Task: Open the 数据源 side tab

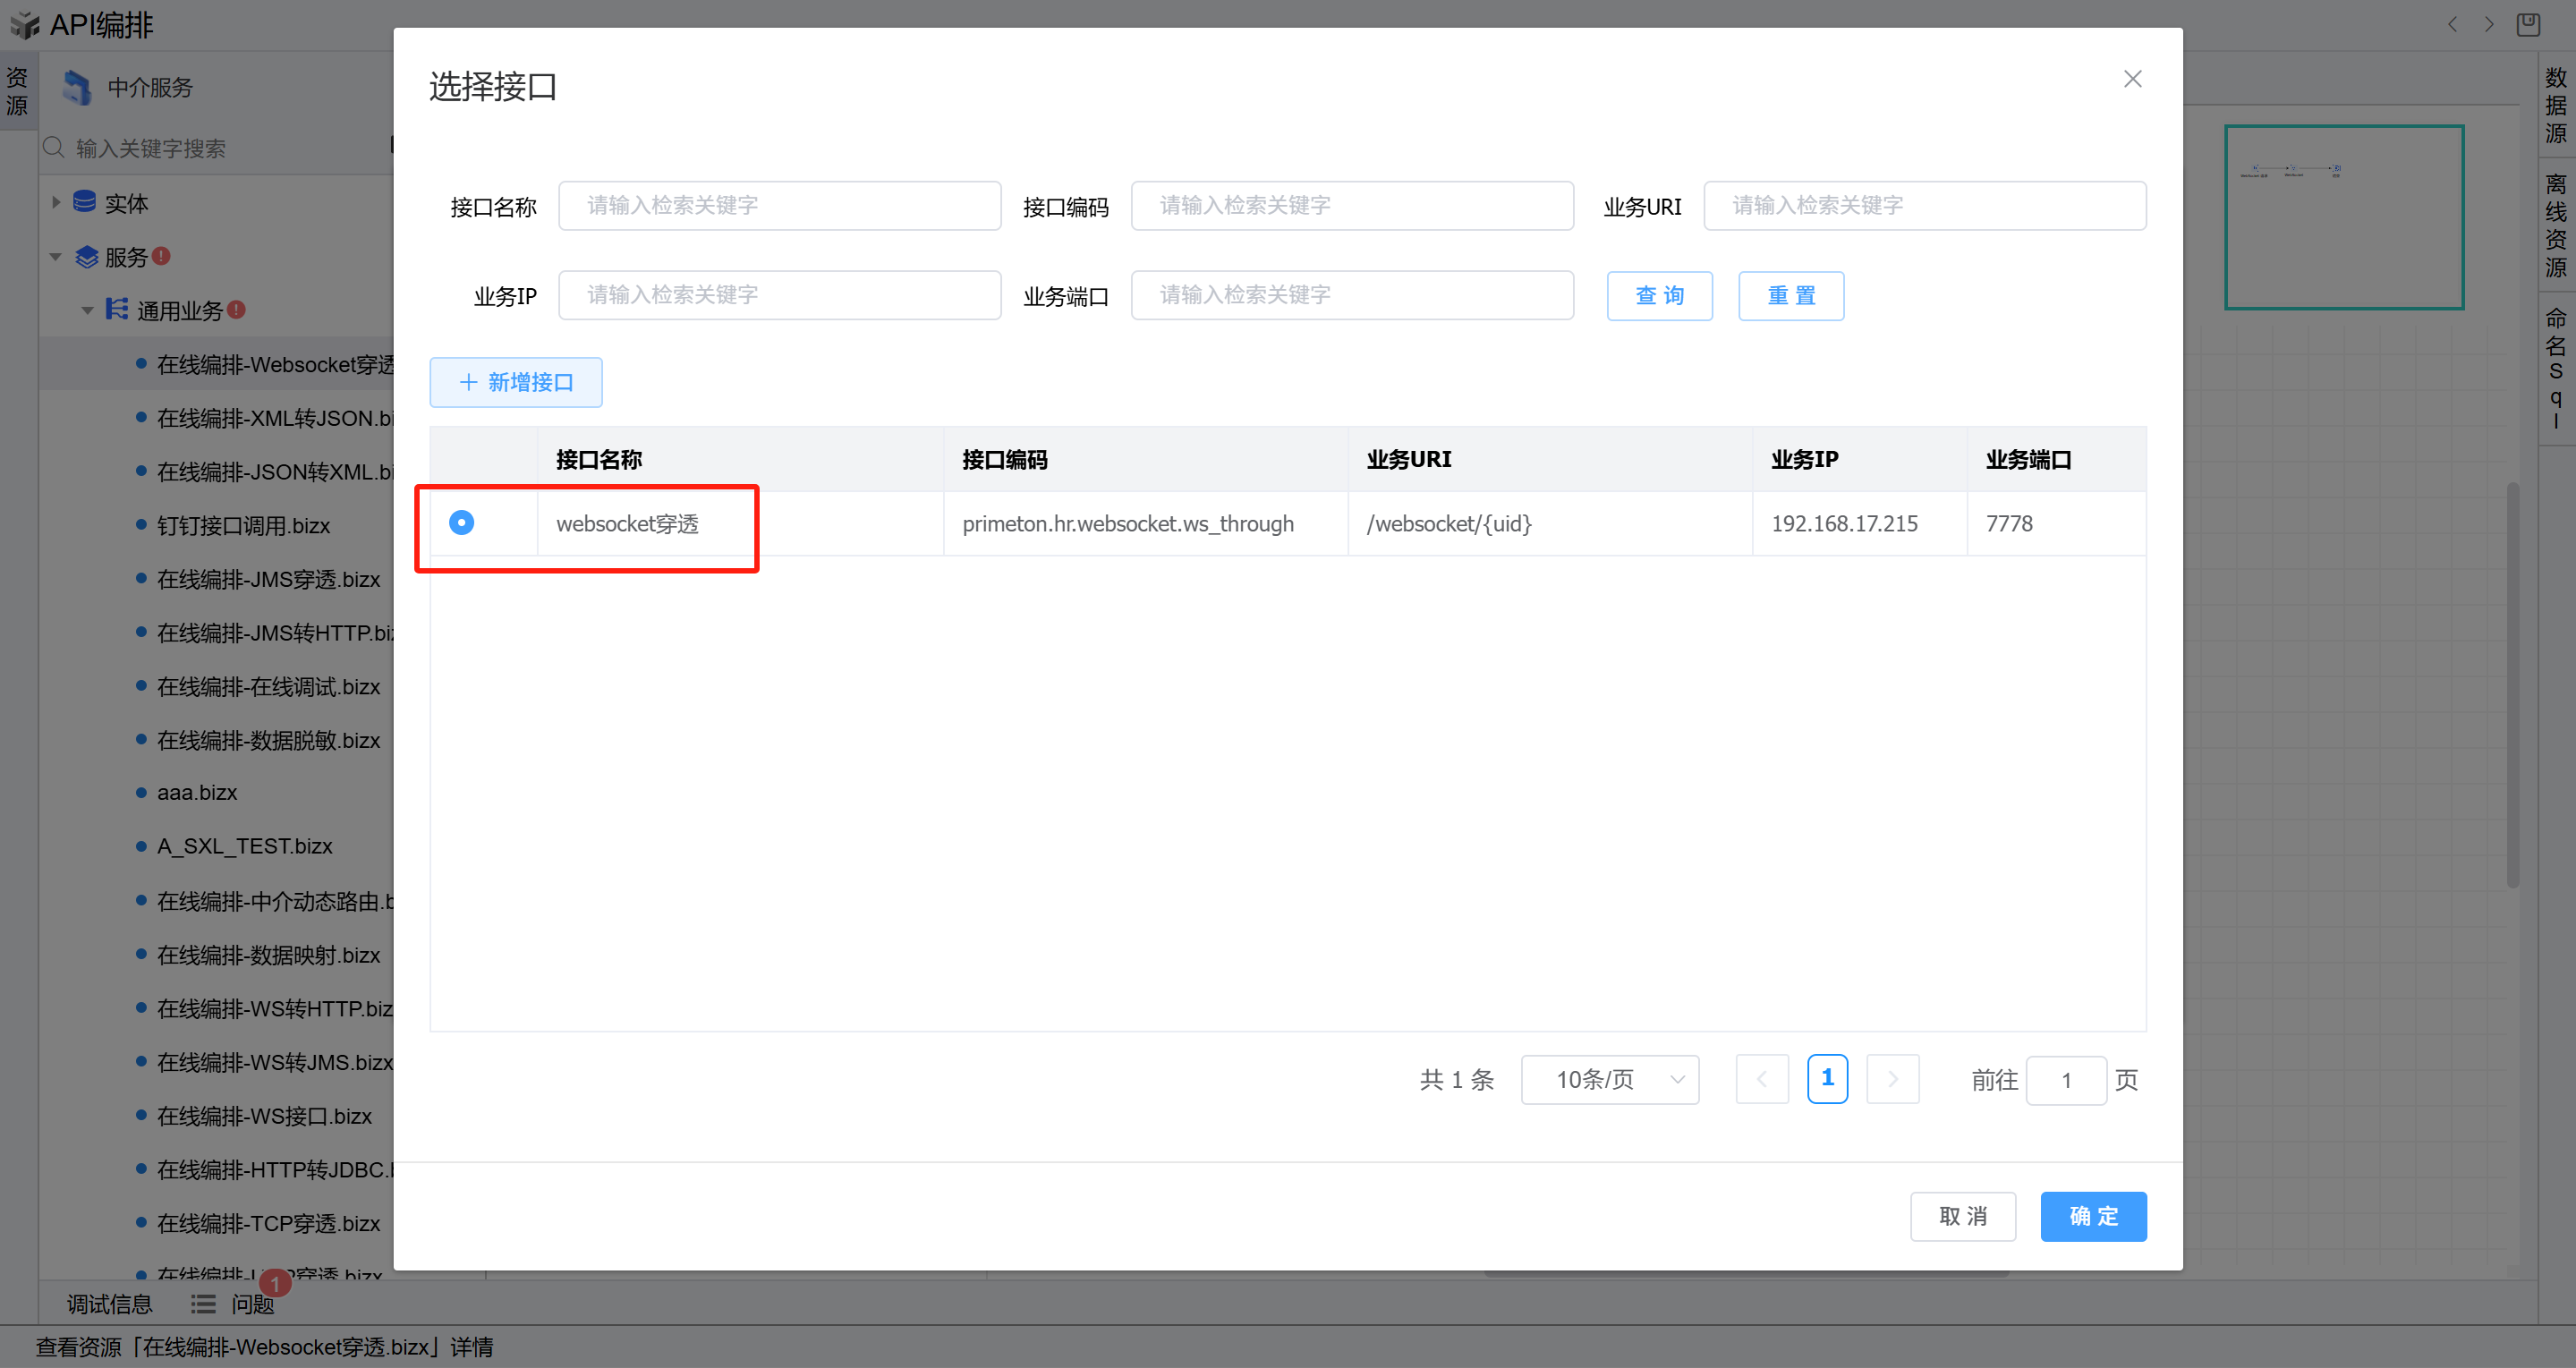Action: (x=2556, y=105)
